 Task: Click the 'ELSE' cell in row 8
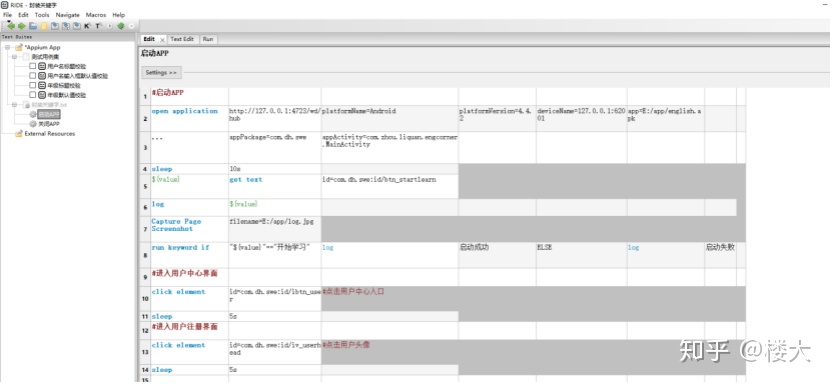coord(582,255)
